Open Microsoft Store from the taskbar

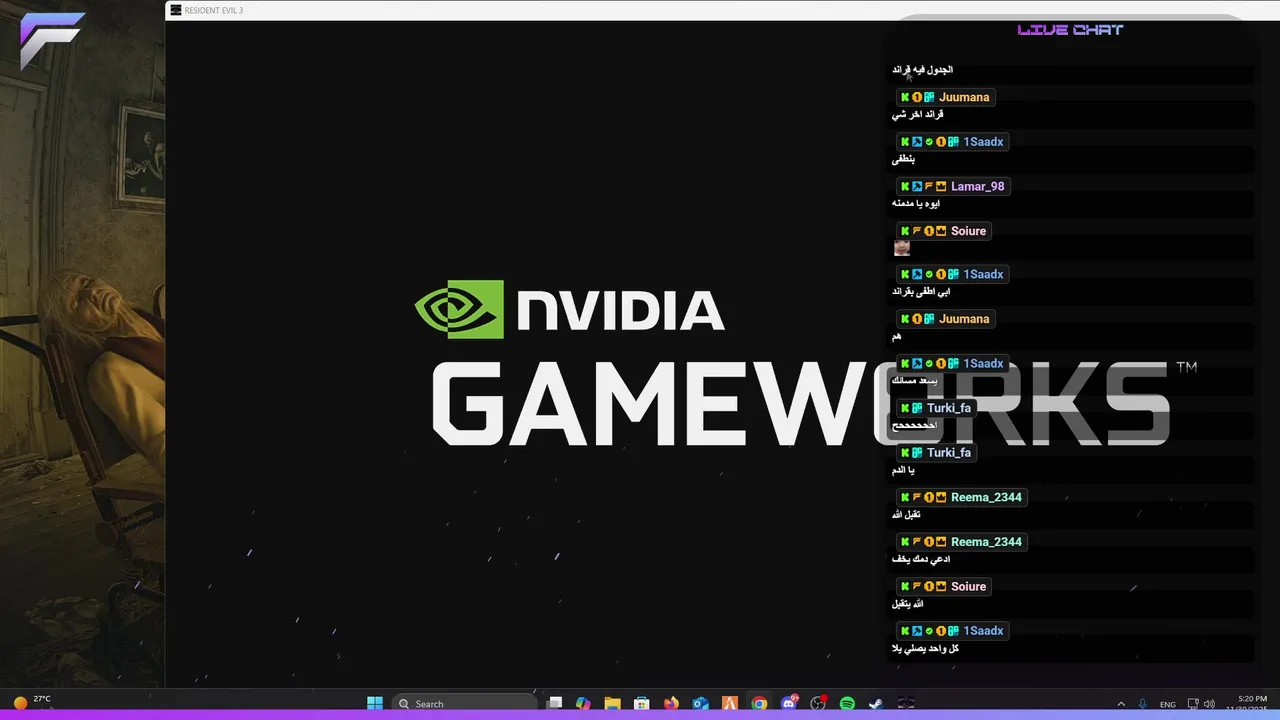pyautogui.click(x=642, y=703)
